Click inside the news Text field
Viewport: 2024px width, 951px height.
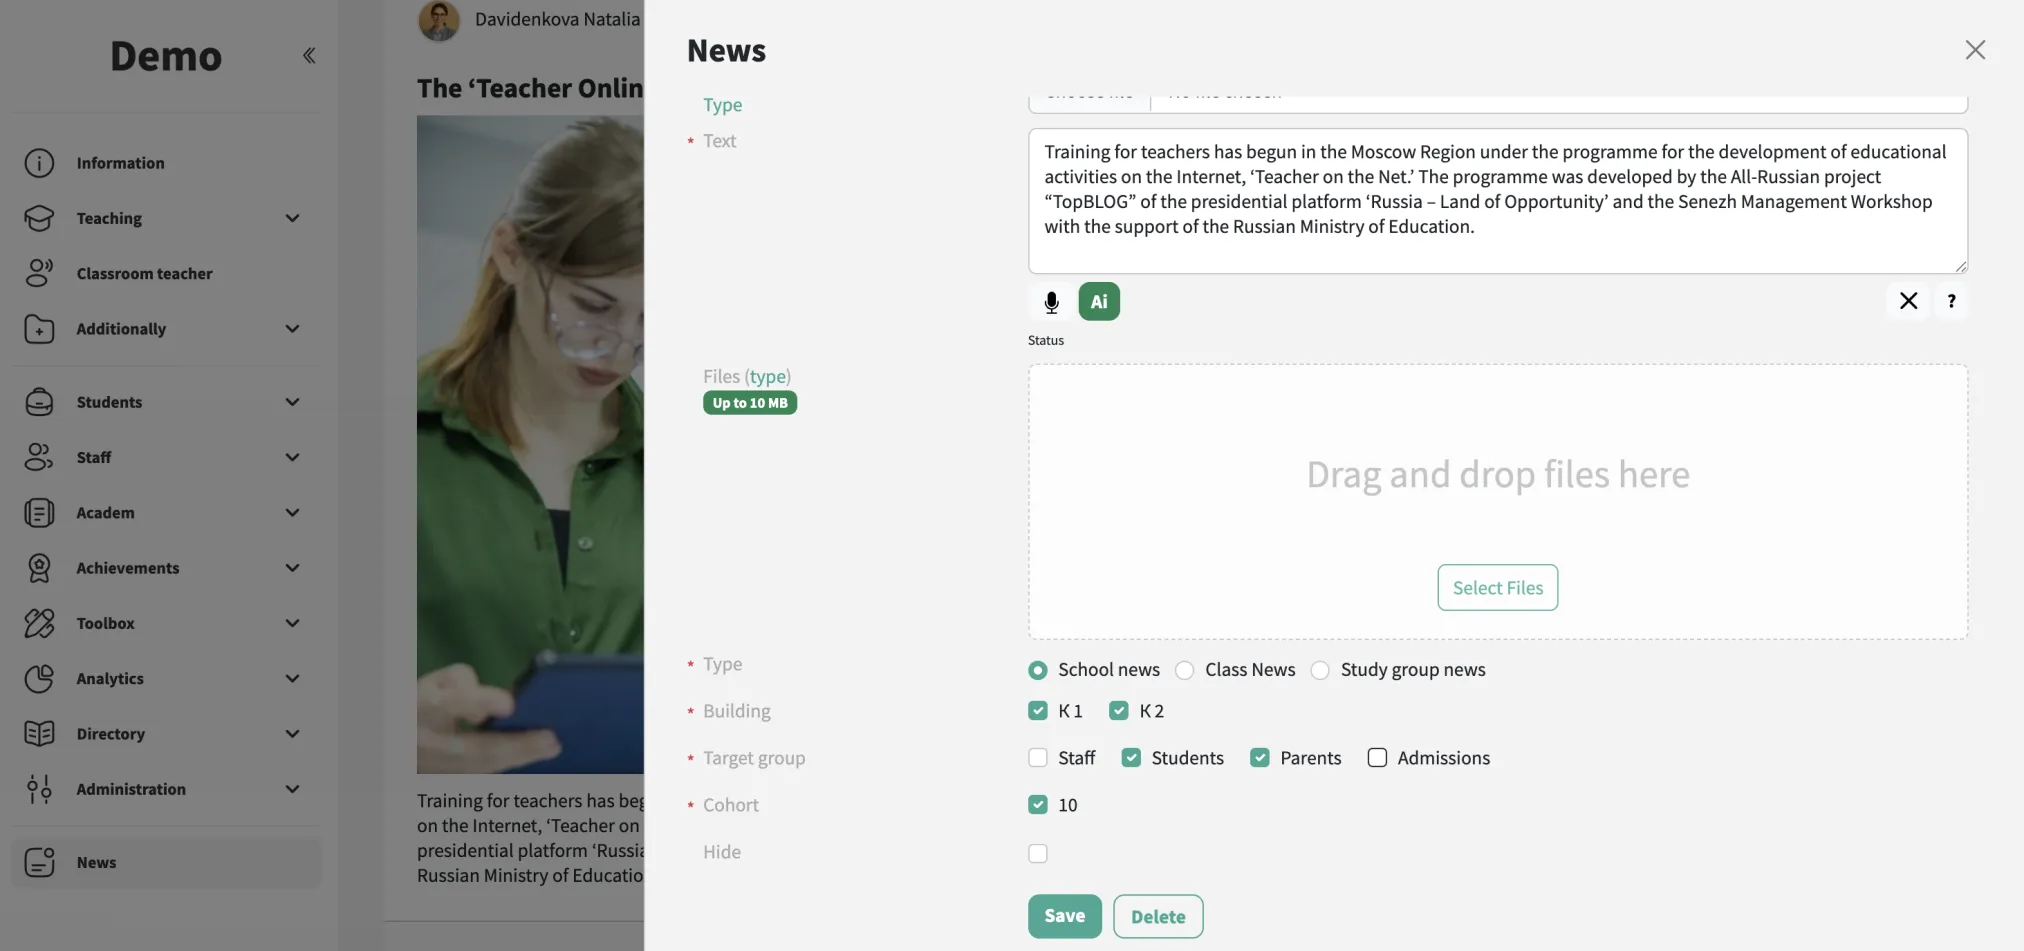coord(1497,200)
